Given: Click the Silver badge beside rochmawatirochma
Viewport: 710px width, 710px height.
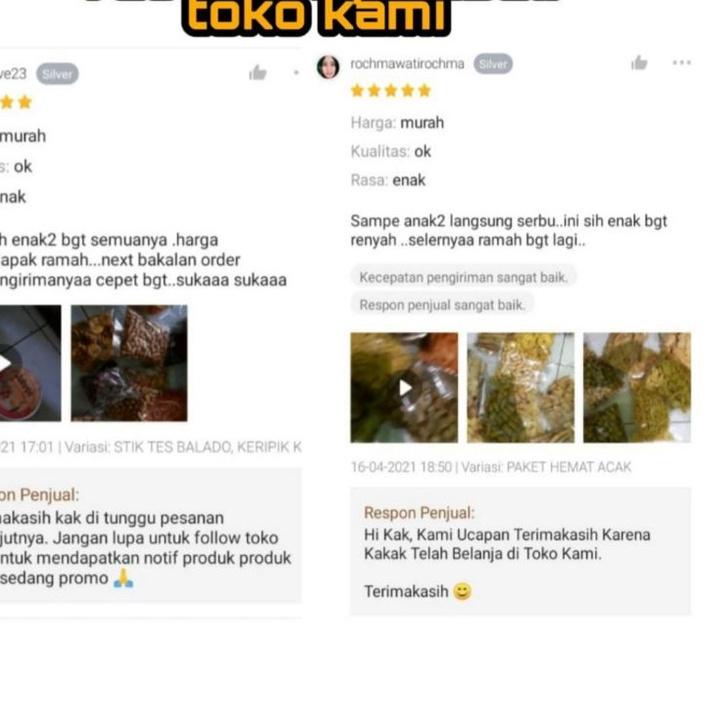Looking at the screenshot, I should [x=493, y=64].
